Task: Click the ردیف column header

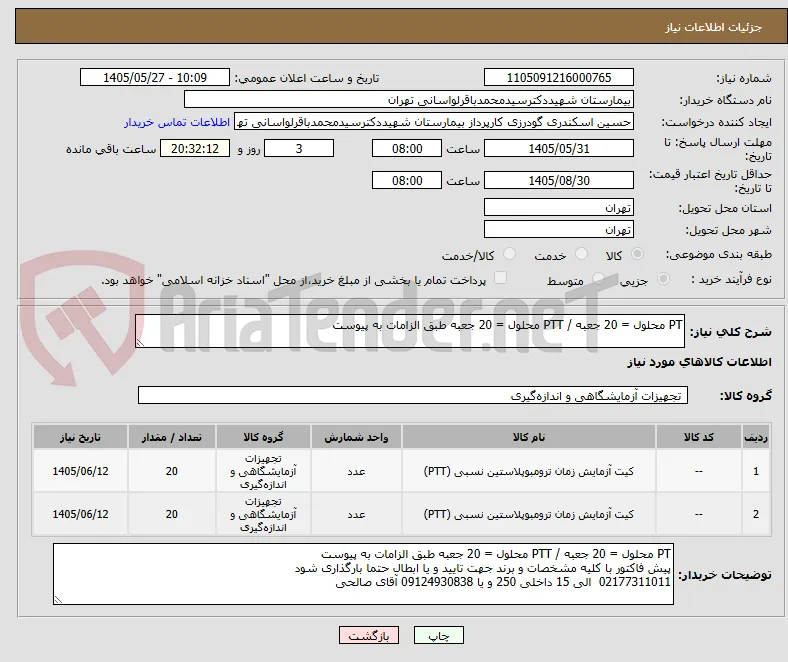Action: click(x=755, y=437)
